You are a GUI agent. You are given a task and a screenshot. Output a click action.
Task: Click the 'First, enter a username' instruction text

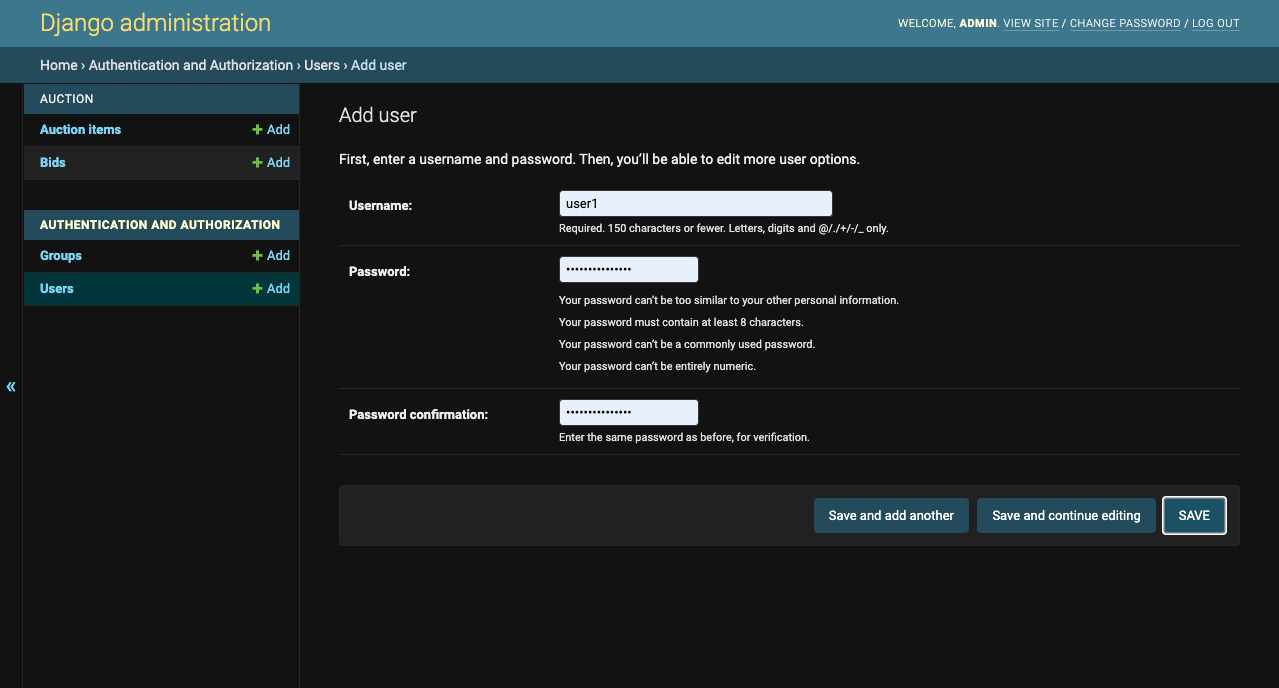599,159
